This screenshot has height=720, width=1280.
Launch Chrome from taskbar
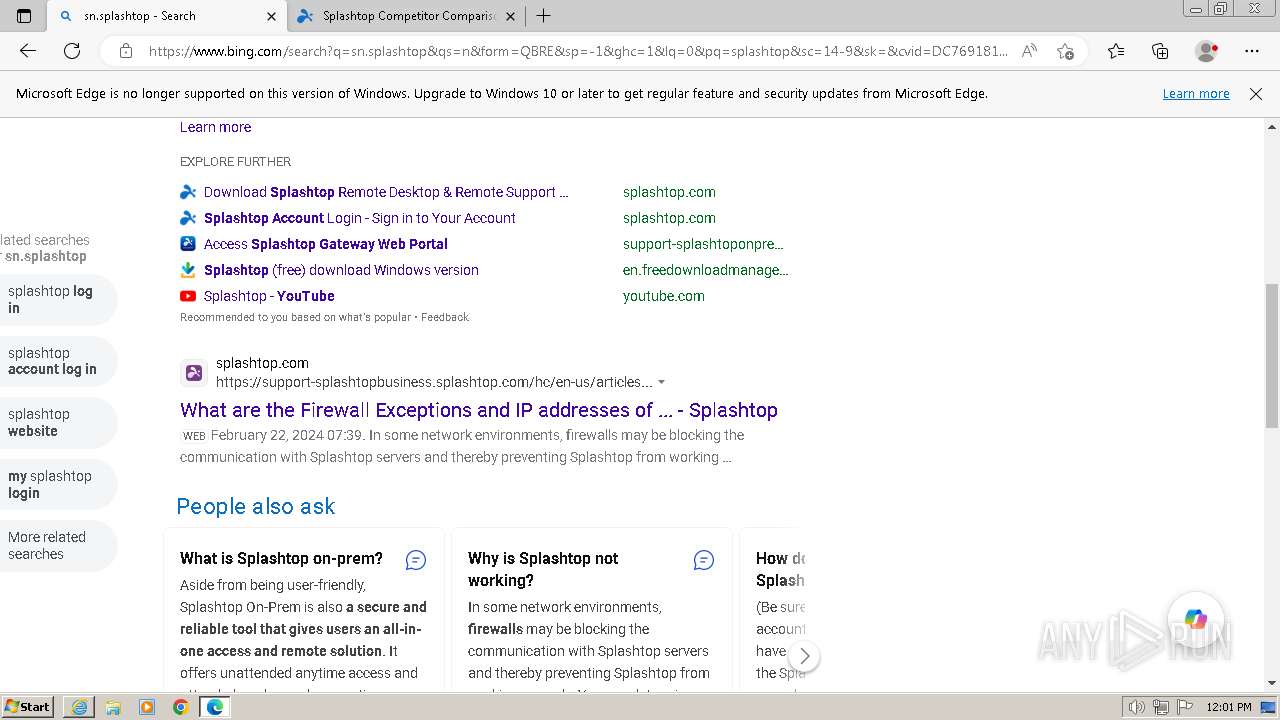(x=180, y=707)
